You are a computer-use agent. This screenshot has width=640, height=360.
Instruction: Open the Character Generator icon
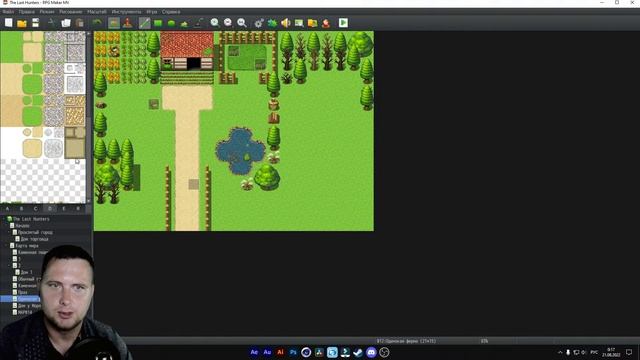pos(326,23)
